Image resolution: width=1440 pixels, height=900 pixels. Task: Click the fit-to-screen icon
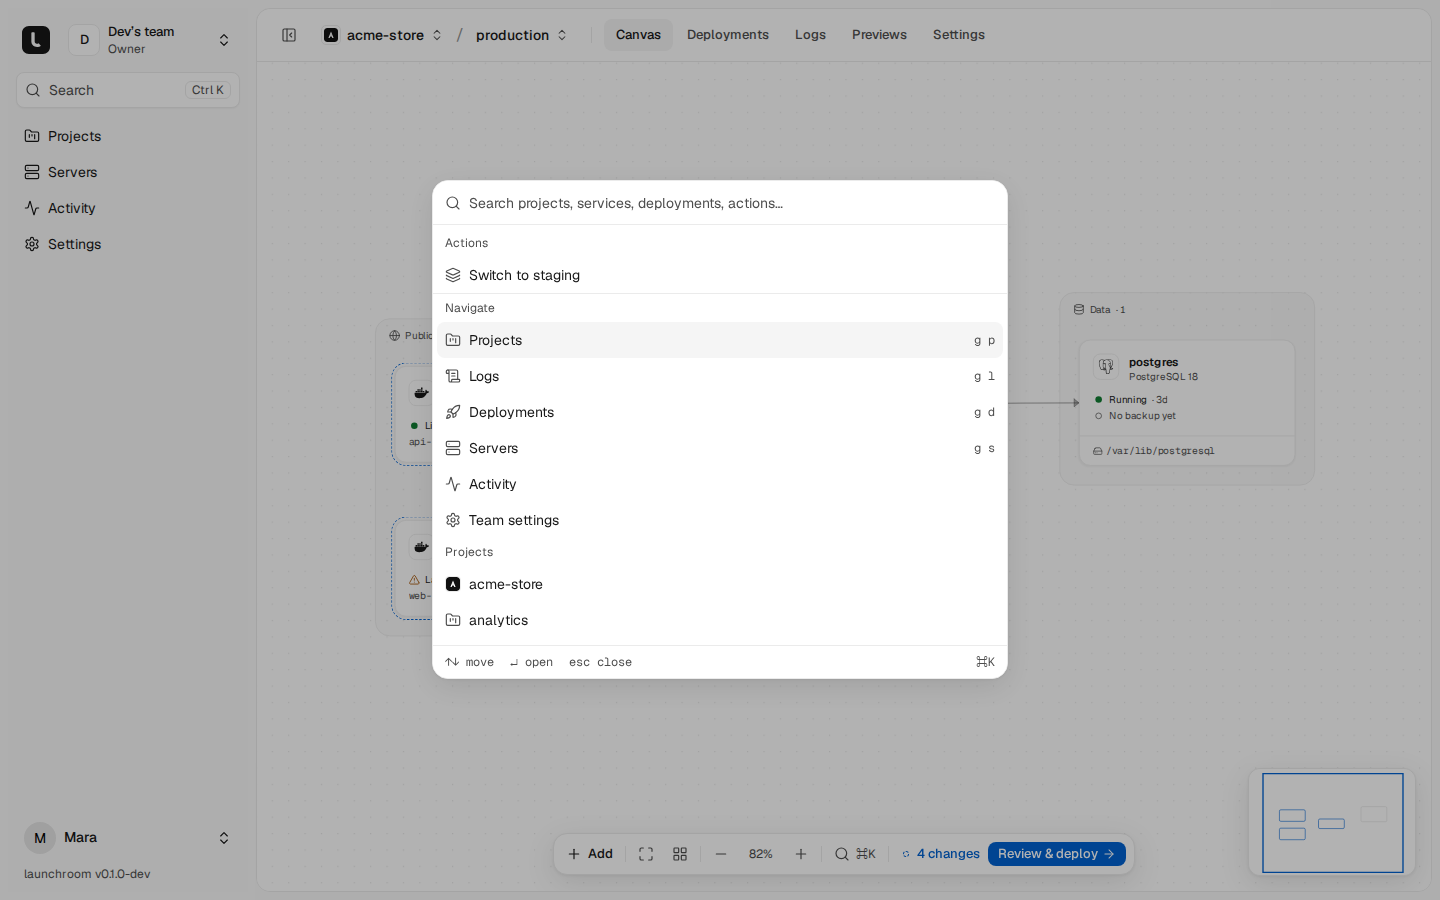(x=646, y=854)
